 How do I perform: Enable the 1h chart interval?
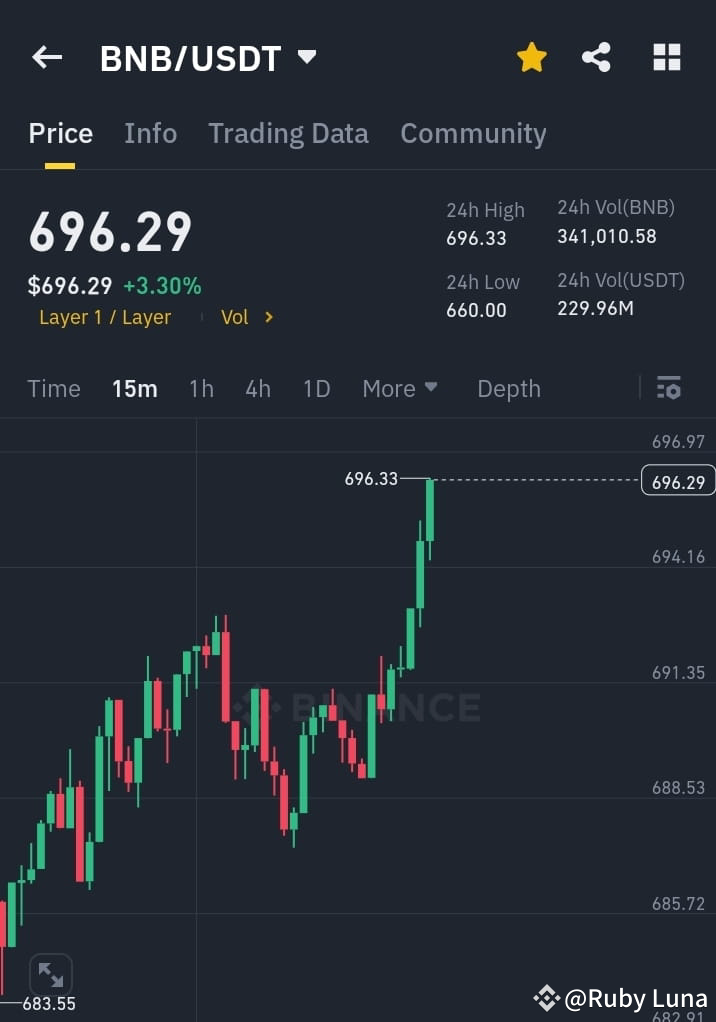tap(201, 388)
